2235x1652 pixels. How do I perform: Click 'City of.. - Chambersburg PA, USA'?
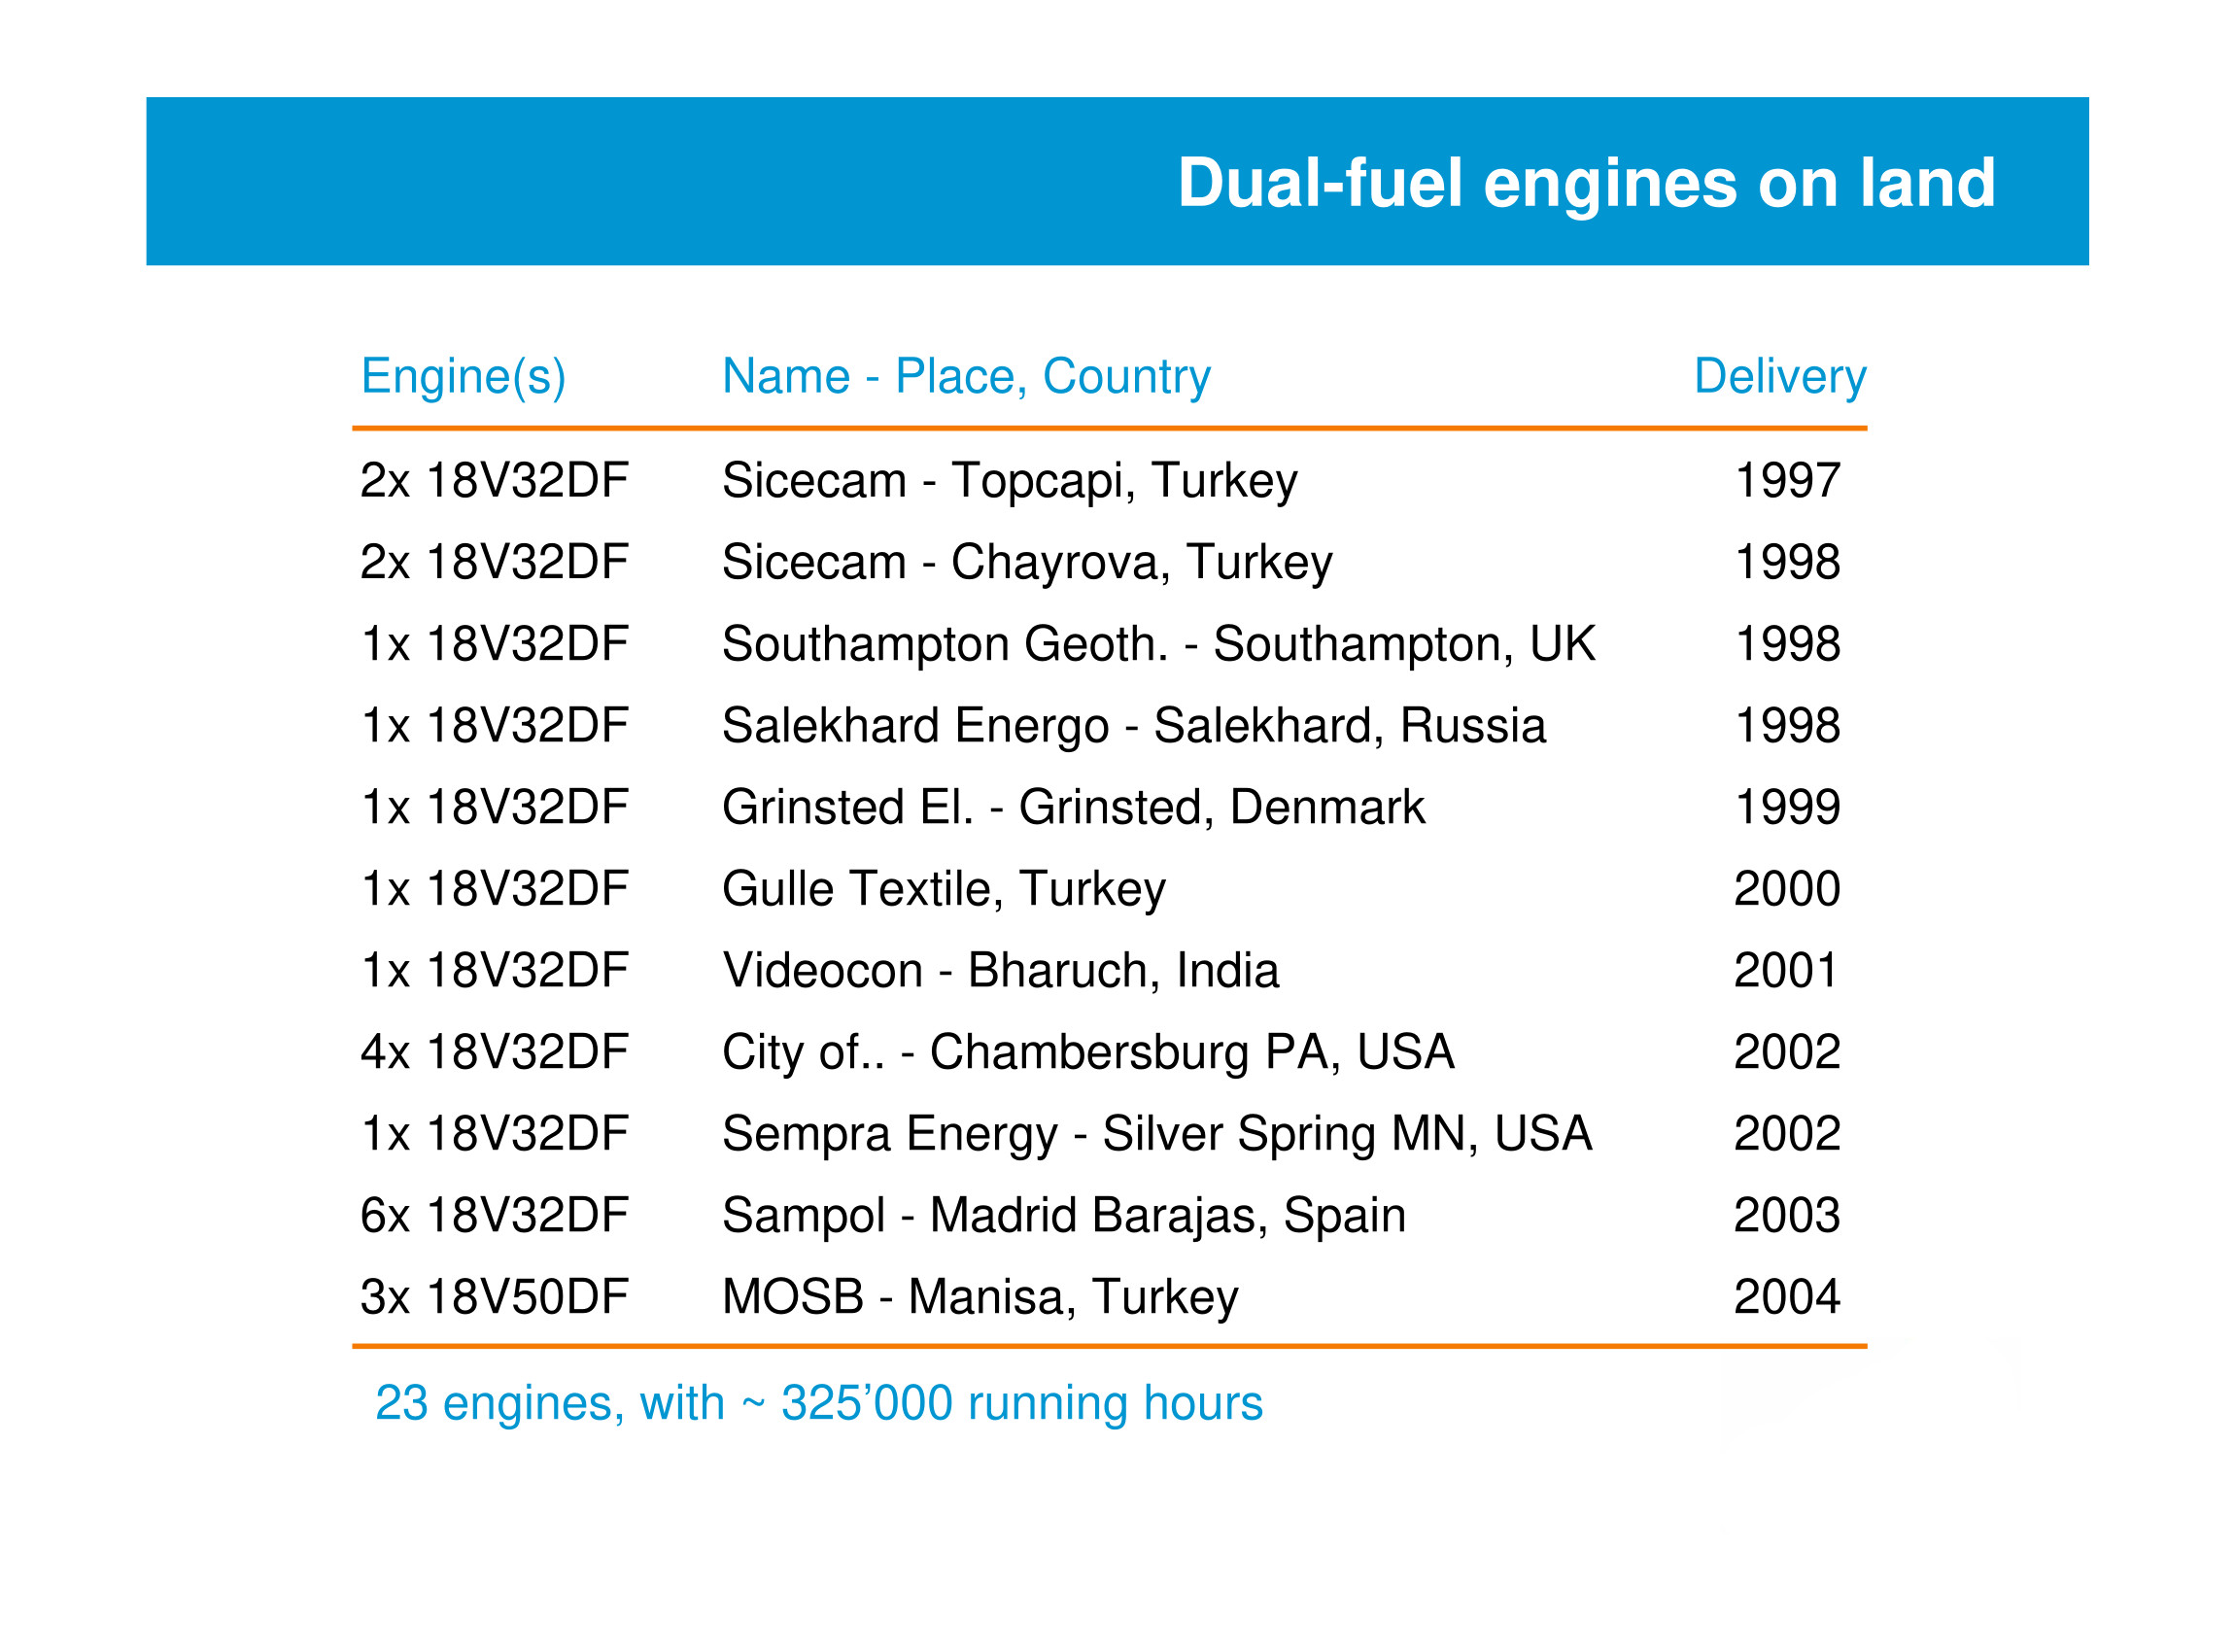[x=1087, y=1052]
